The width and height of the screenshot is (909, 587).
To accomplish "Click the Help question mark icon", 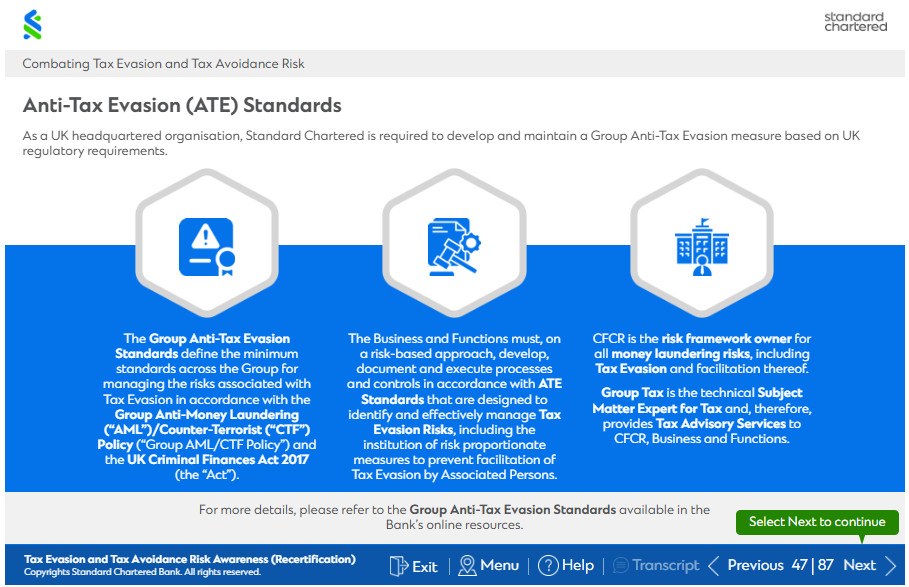I will pyautogui.click(x=548, y=566).
